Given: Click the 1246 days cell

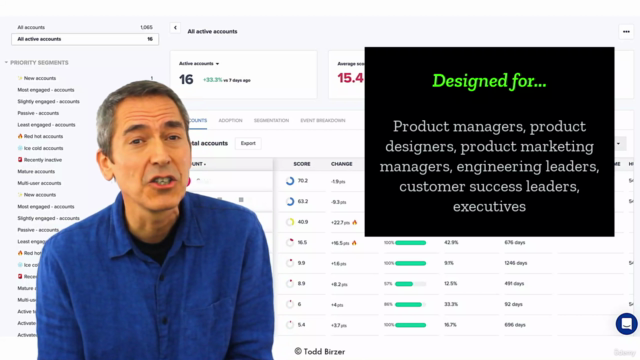Looking at the screenshot, I should pyautogui.click(x=516, y=263).
